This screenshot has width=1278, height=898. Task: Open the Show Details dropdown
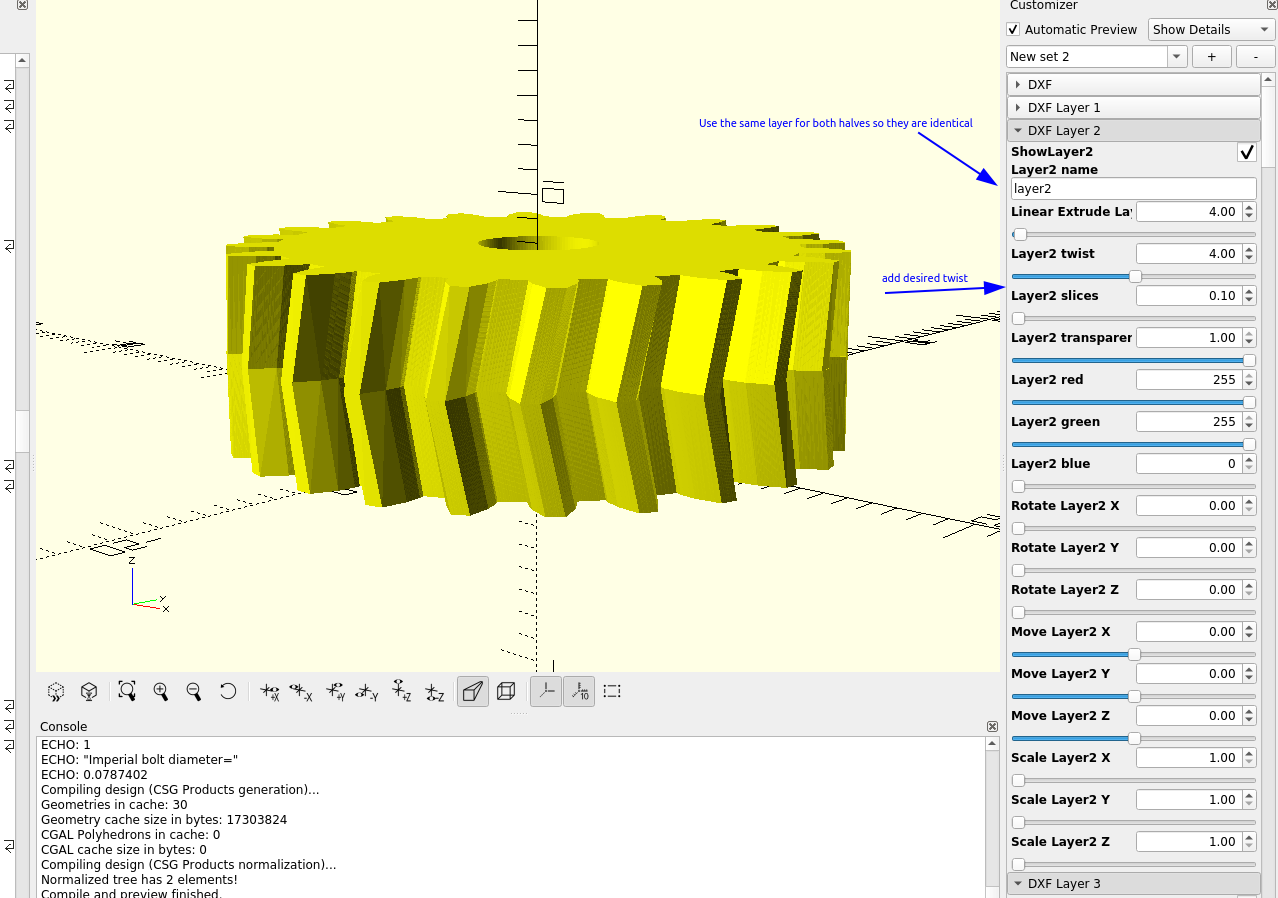1209,29
